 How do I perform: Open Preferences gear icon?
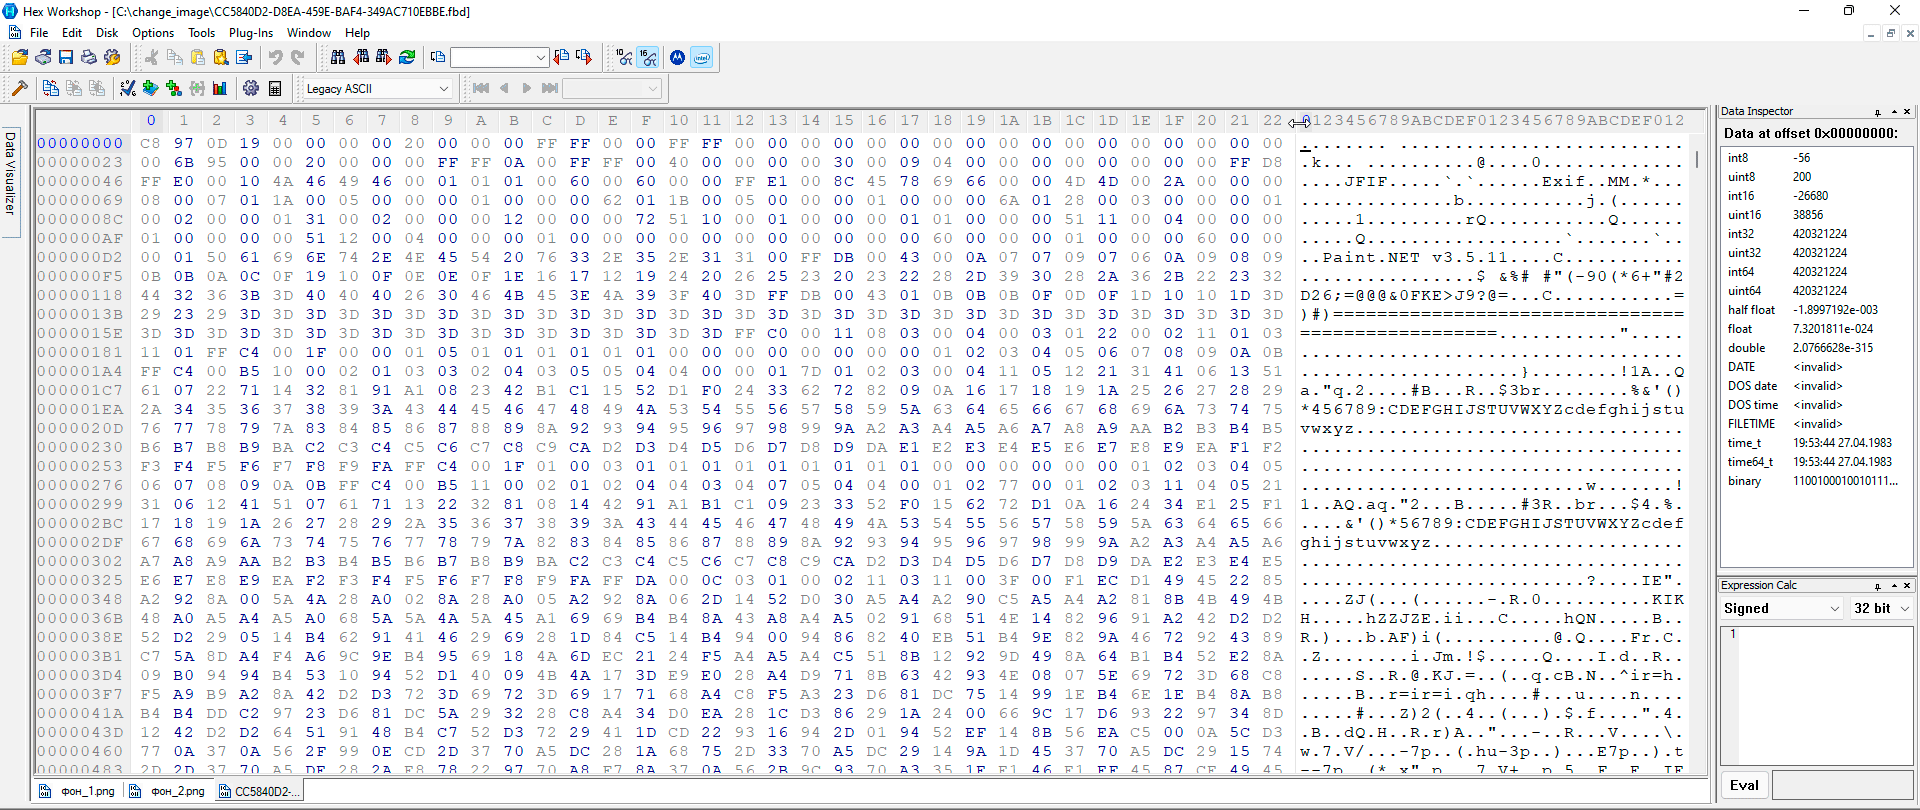[251, 89]
